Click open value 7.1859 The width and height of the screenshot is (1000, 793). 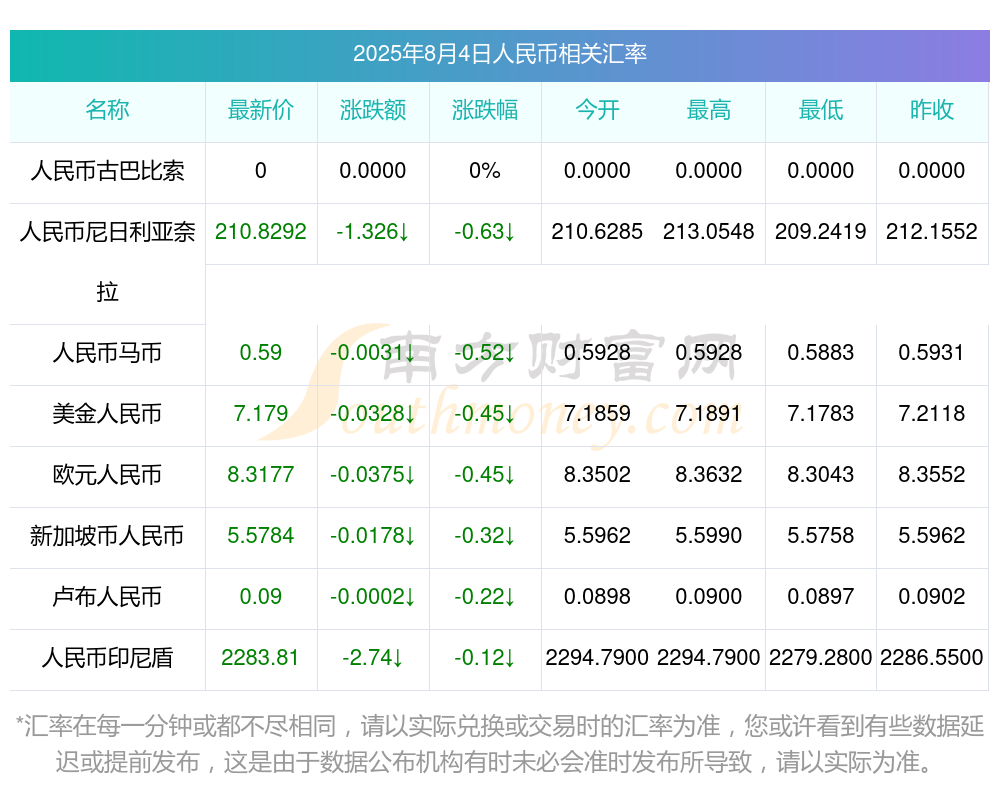click(597, 414)
